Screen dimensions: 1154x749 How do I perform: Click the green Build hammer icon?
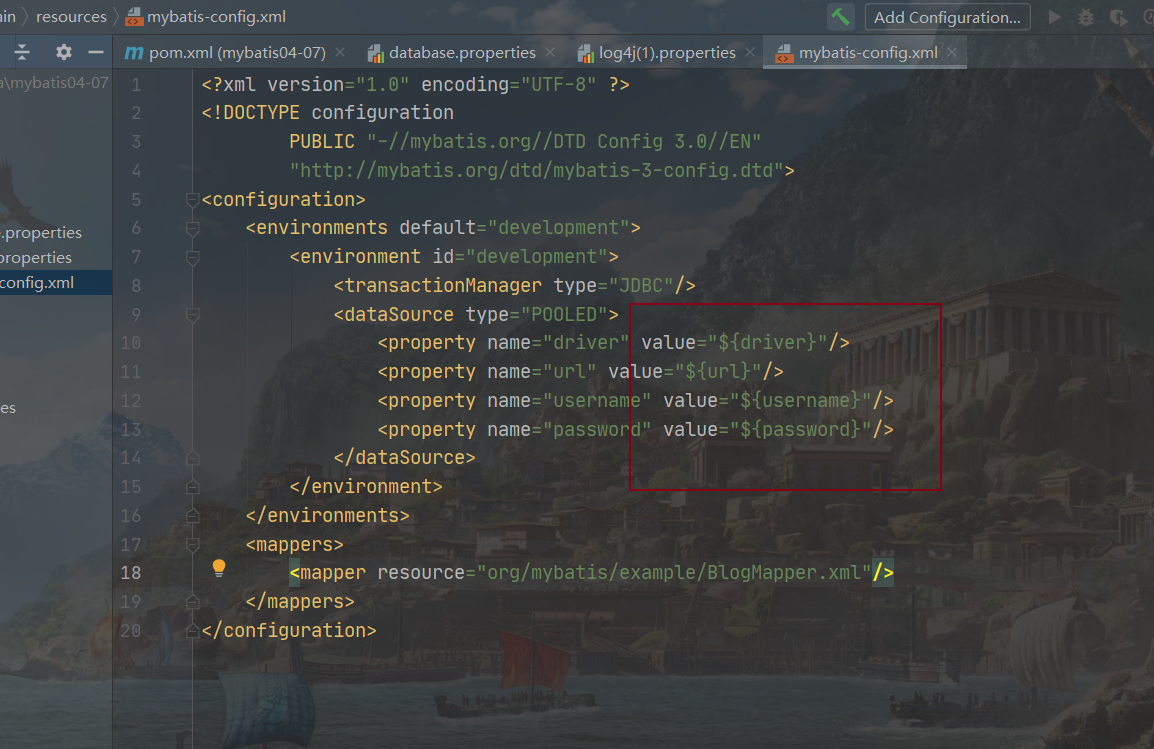coord(840,16)
